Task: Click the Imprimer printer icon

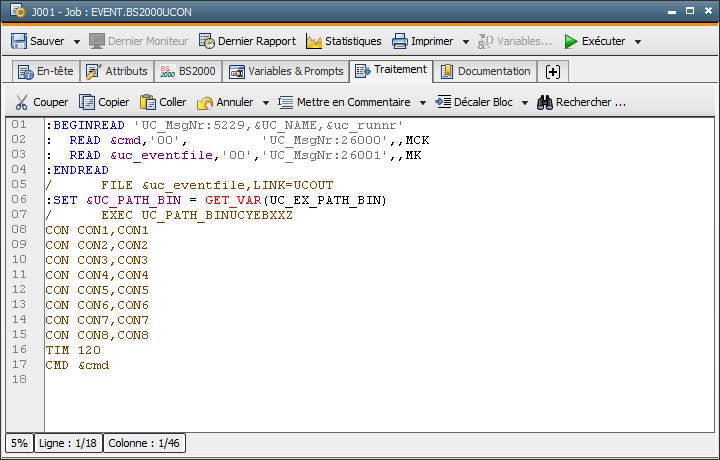Action: [x=399, y=41]
